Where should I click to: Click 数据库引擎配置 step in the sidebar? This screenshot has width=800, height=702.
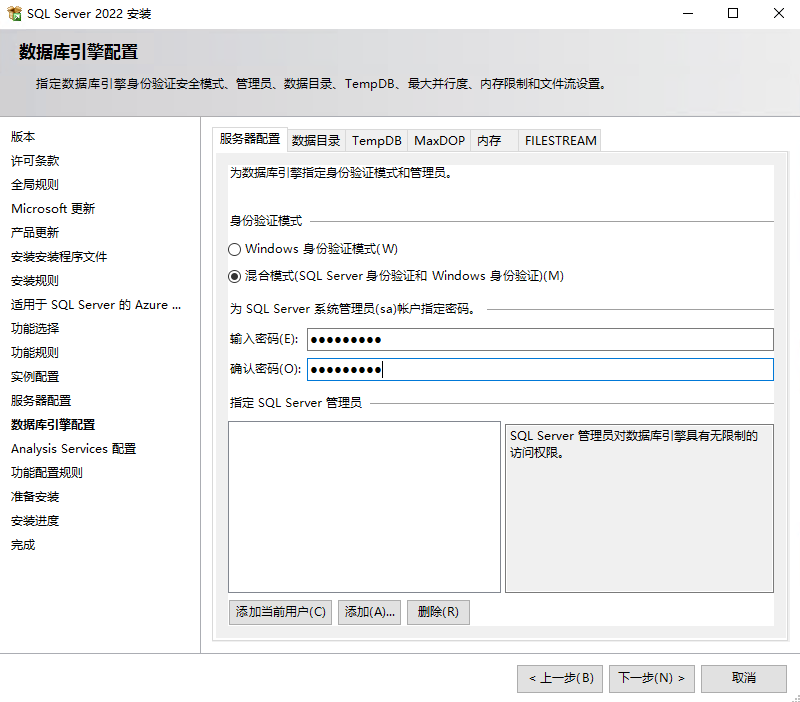(53, 424)
